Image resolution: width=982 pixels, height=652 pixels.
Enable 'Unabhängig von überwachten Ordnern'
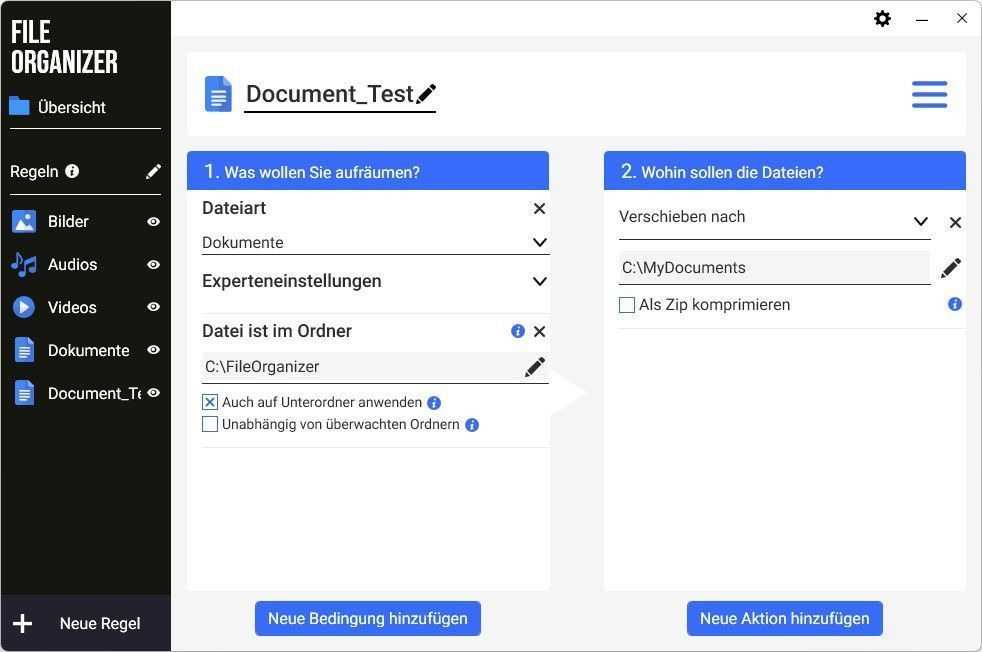pos(210,424)
